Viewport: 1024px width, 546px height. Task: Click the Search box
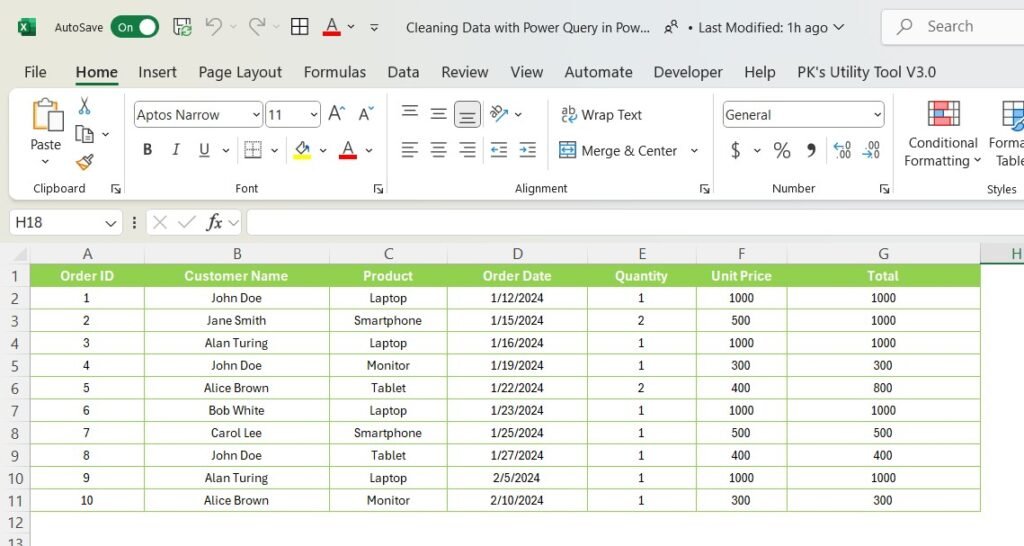(953, 27)
